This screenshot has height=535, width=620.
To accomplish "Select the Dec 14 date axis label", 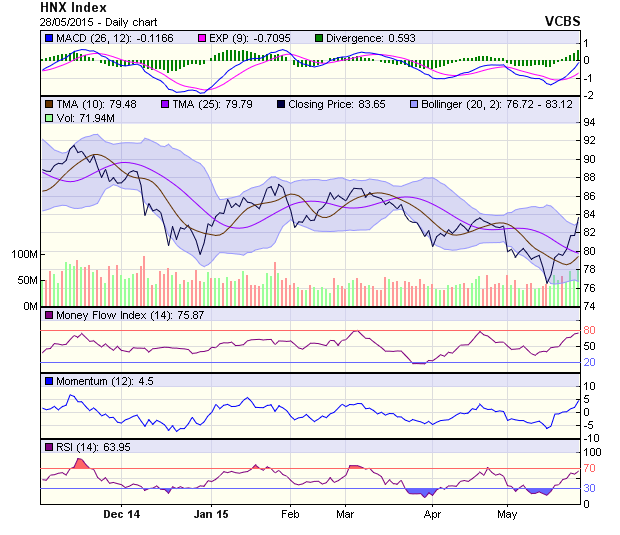I will (x=121, y=514).
